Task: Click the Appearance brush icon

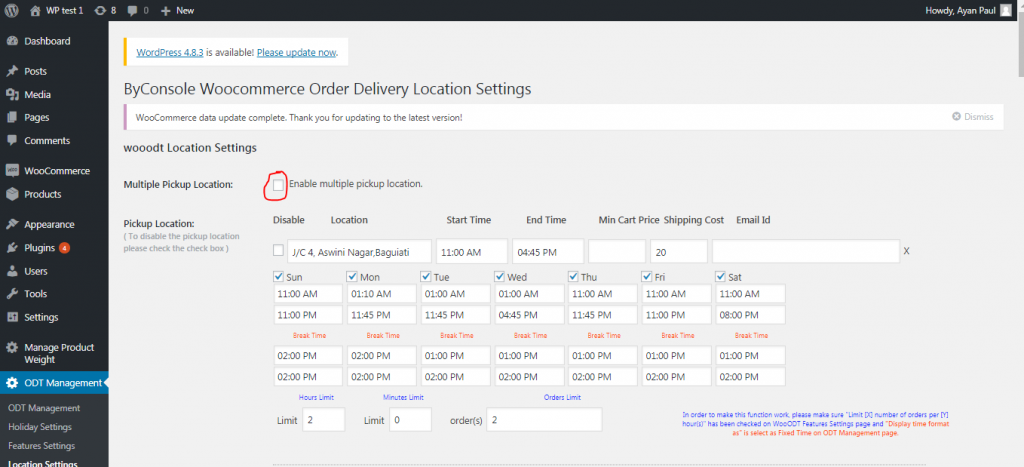Action: pos(12,224)
